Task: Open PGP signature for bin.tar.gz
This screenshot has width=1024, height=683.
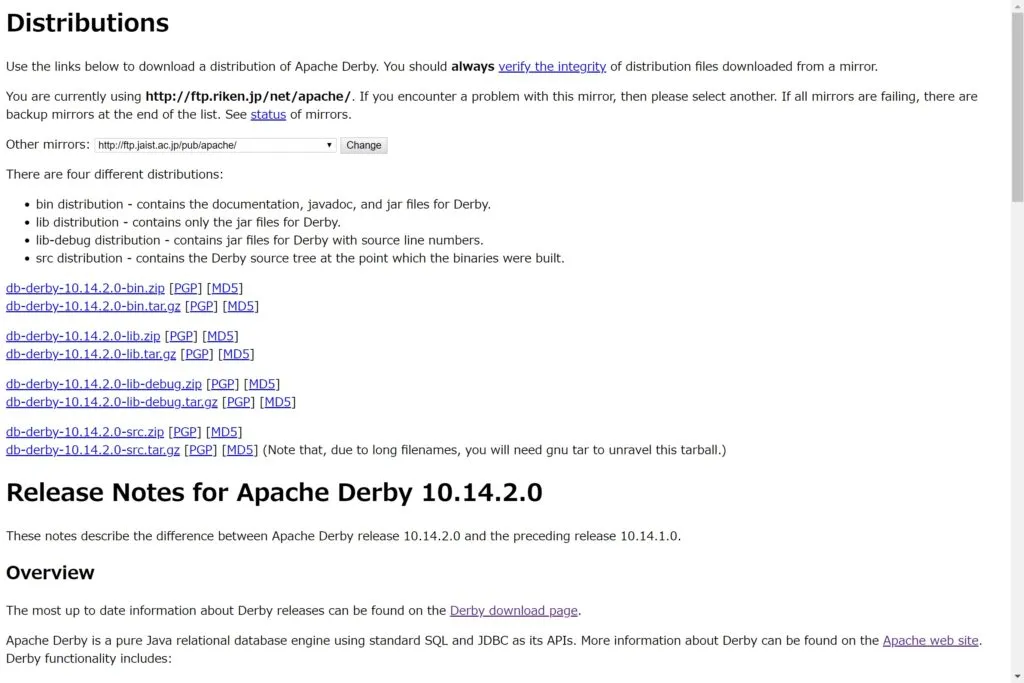Action: (x=201, y=306)
